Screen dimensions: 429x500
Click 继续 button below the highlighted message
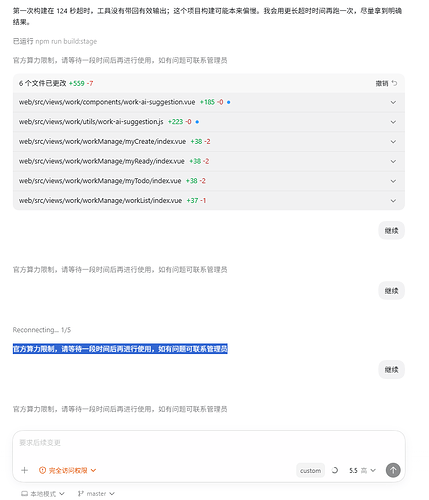click(391, 369)
